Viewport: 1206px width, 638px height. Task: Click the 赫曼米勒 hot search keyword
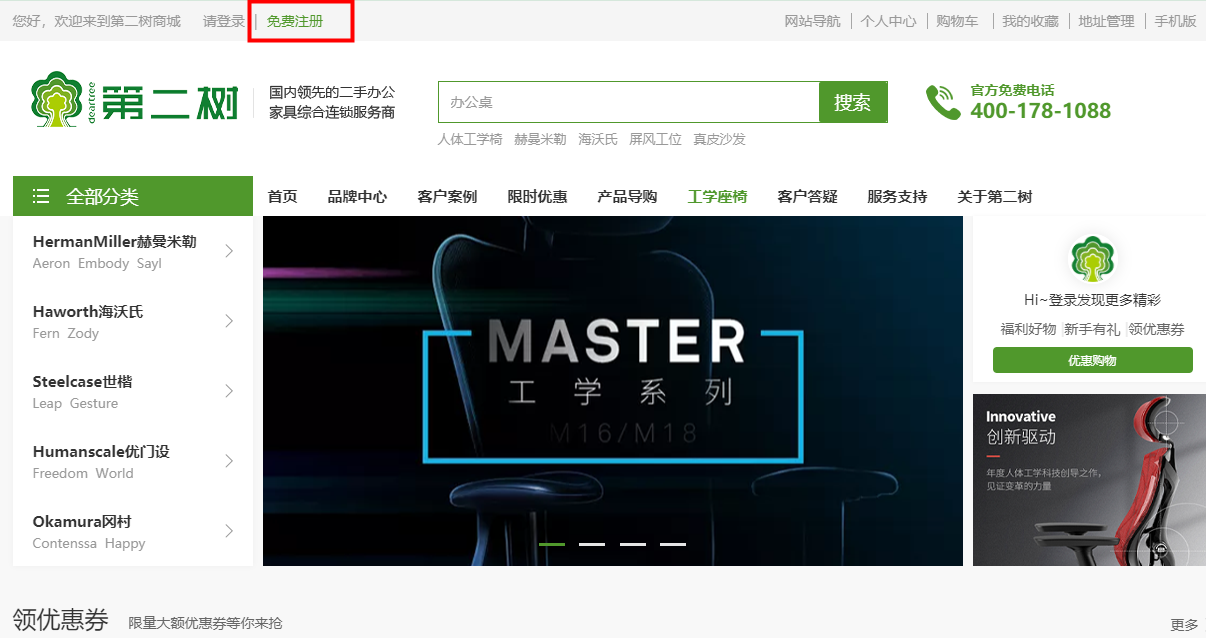coord(540,140)
